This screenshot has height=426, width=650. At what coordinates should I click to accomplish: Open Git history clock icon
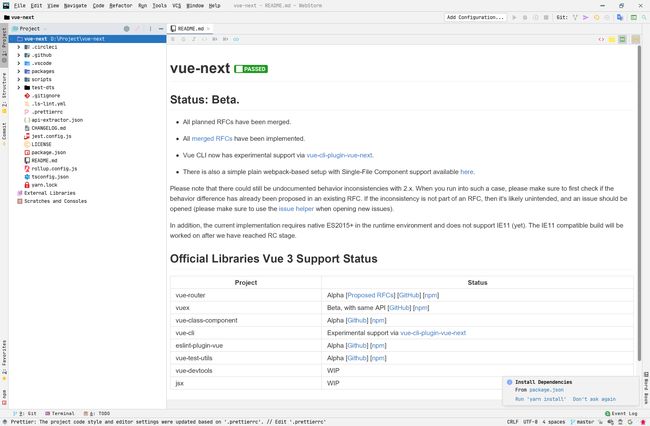597,17
